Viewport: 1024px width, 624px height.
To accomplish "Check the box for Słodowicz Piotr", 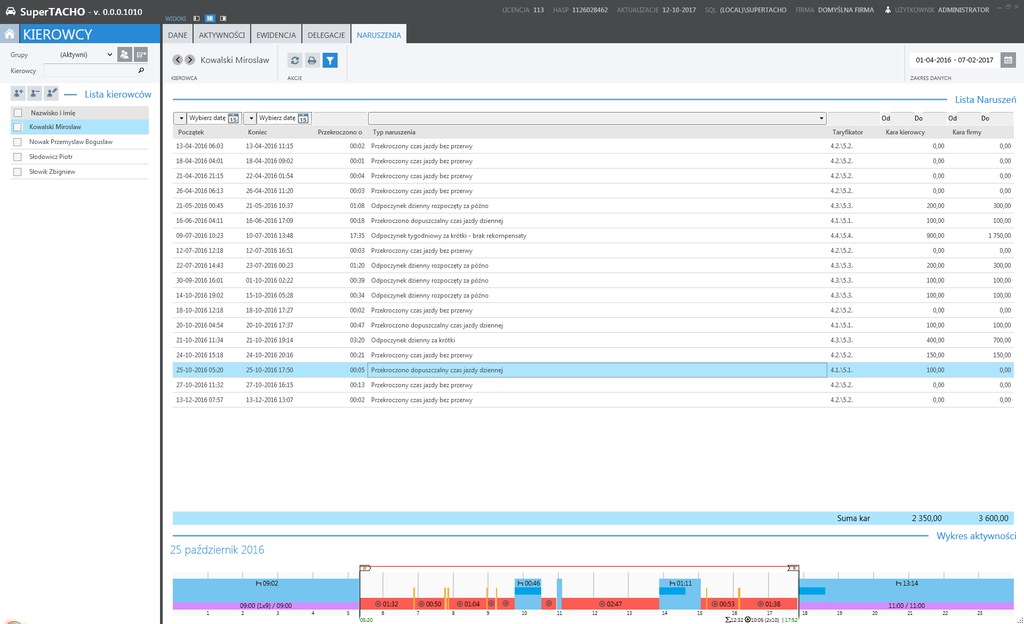I will click(x=18, y=157).
